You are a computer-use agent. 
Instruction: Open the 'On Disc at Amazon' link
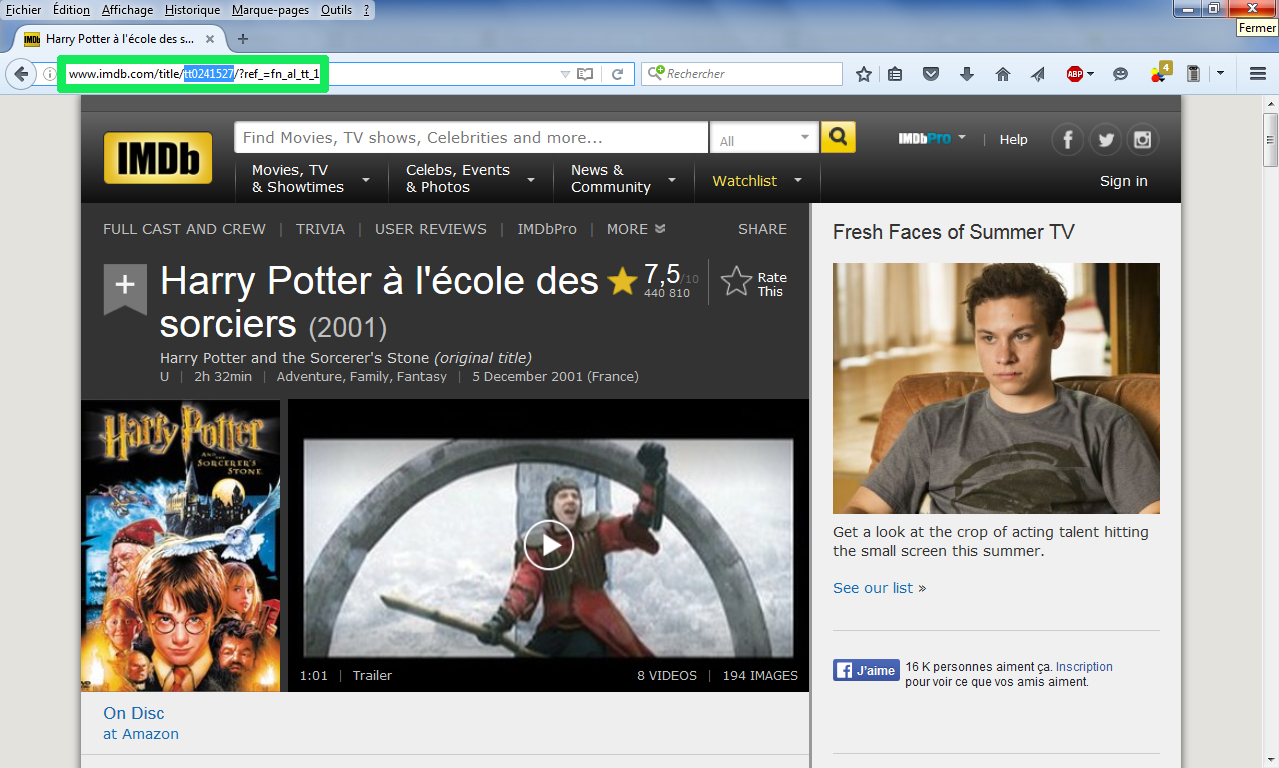[141, 723]
